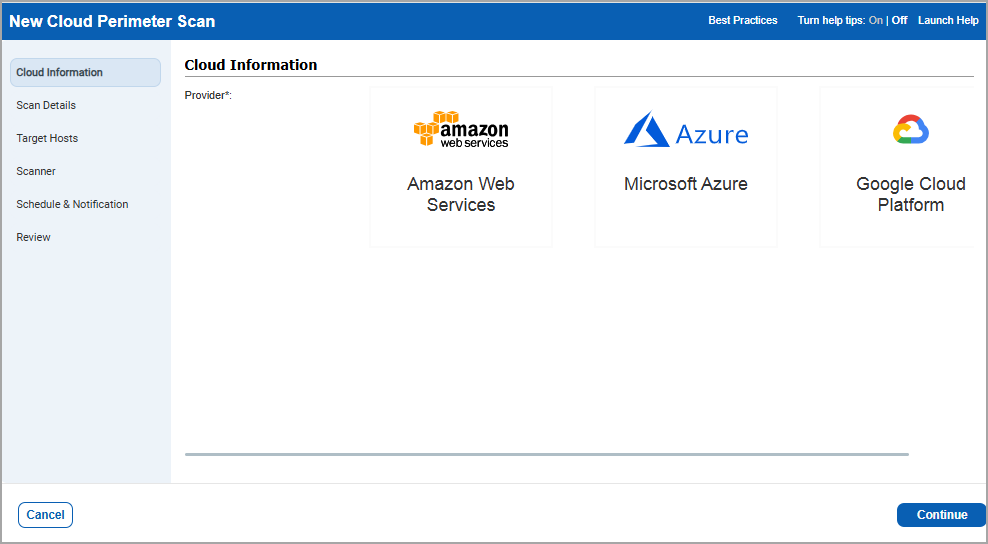The height and width of the screenshot is (544, 988).
Task: Click the Amazon Web Services logo
Action: coord(461,130)
